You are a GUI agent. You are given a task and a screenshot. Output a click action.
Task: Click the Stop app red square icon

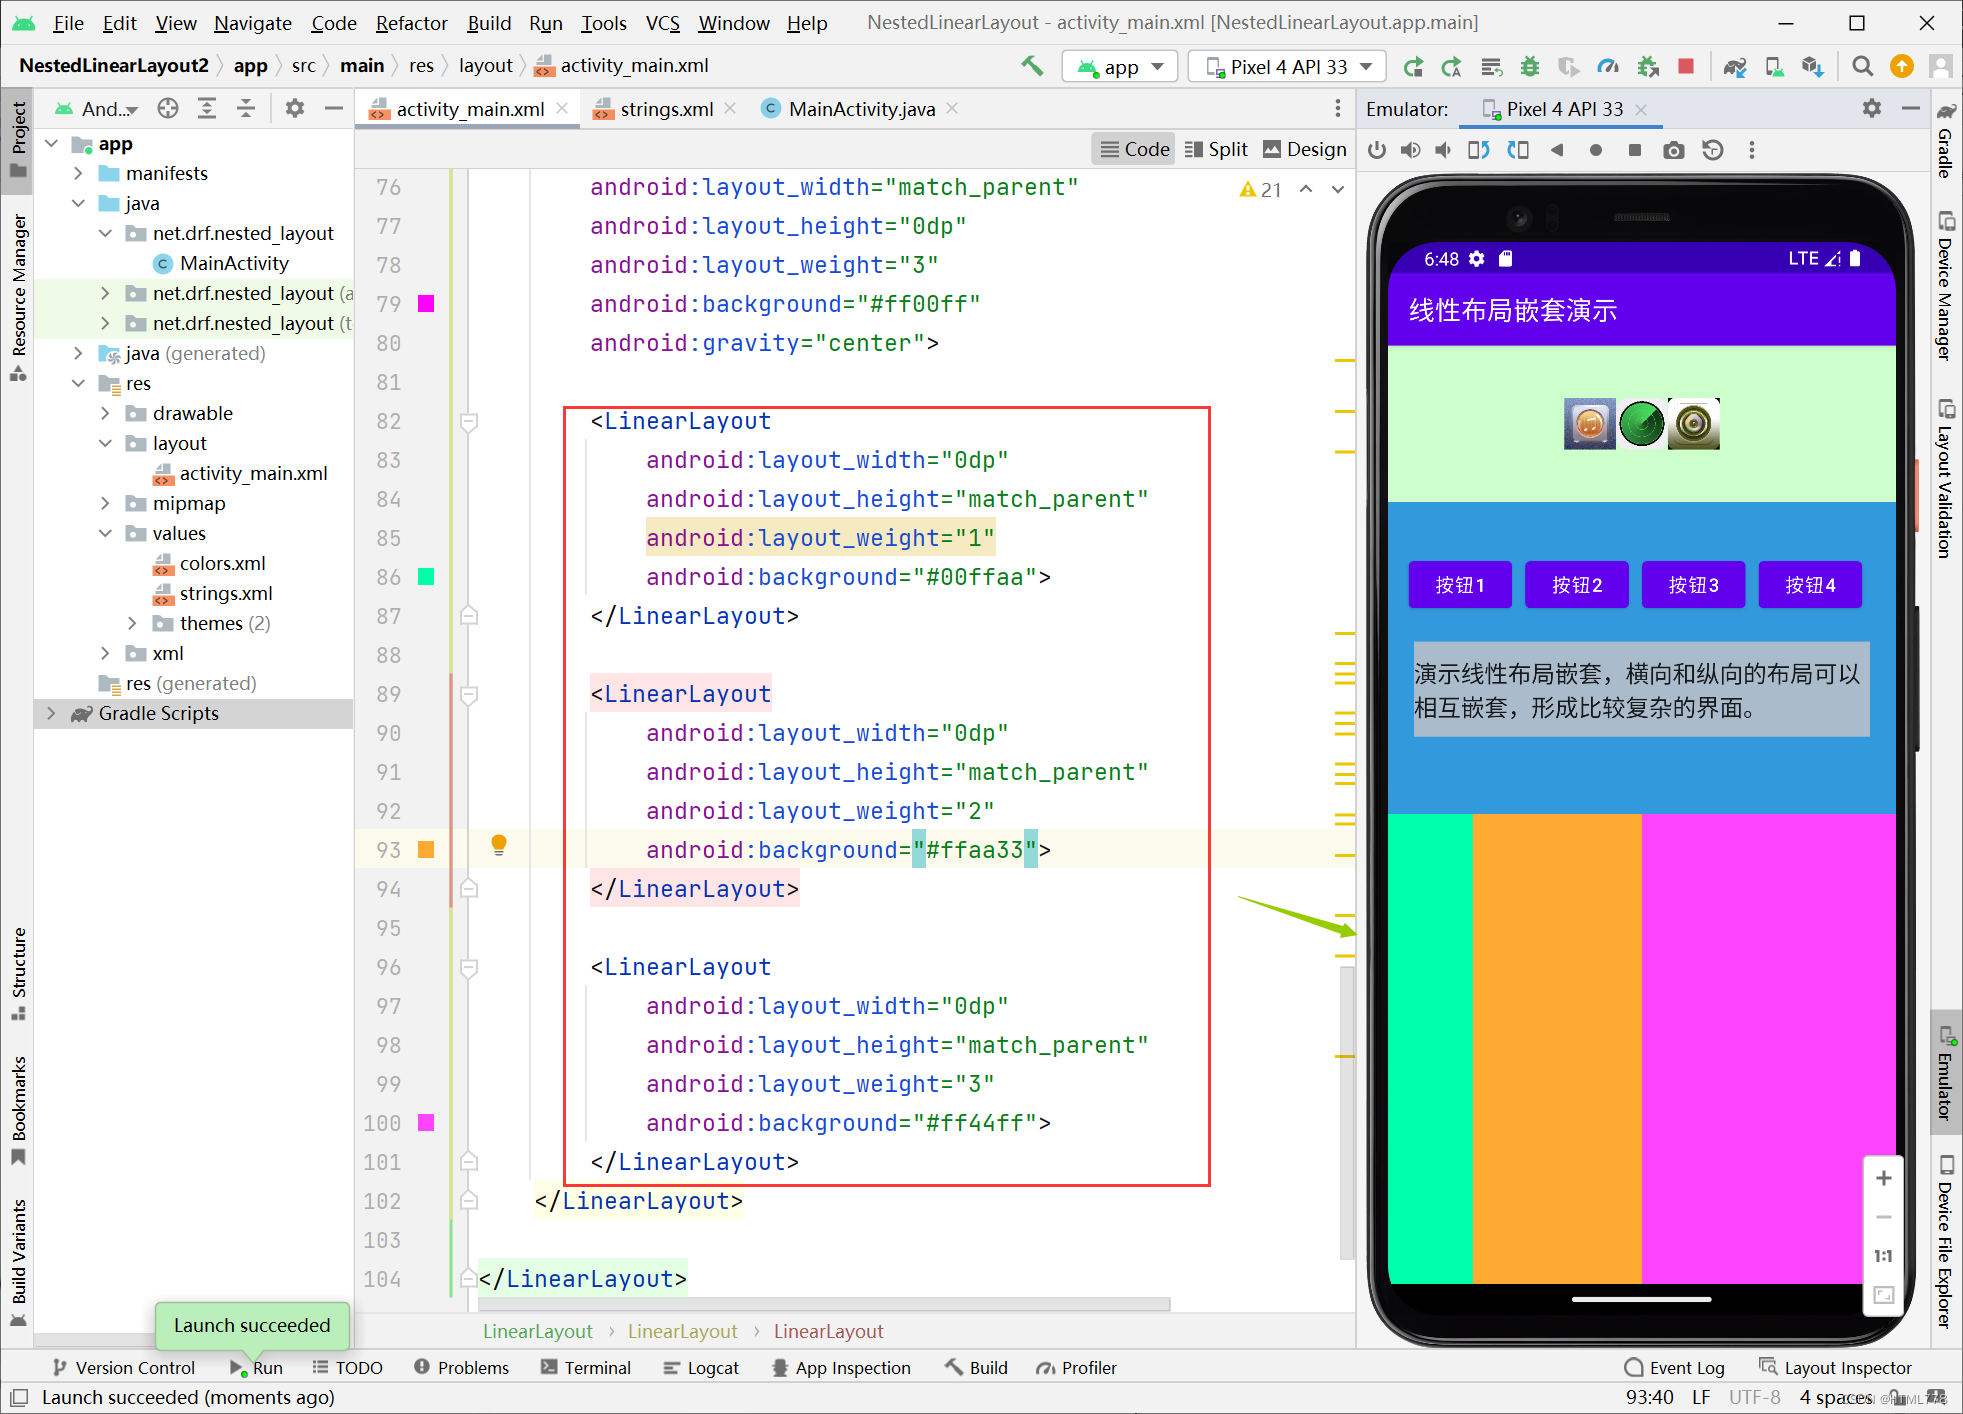[1685, 66]
